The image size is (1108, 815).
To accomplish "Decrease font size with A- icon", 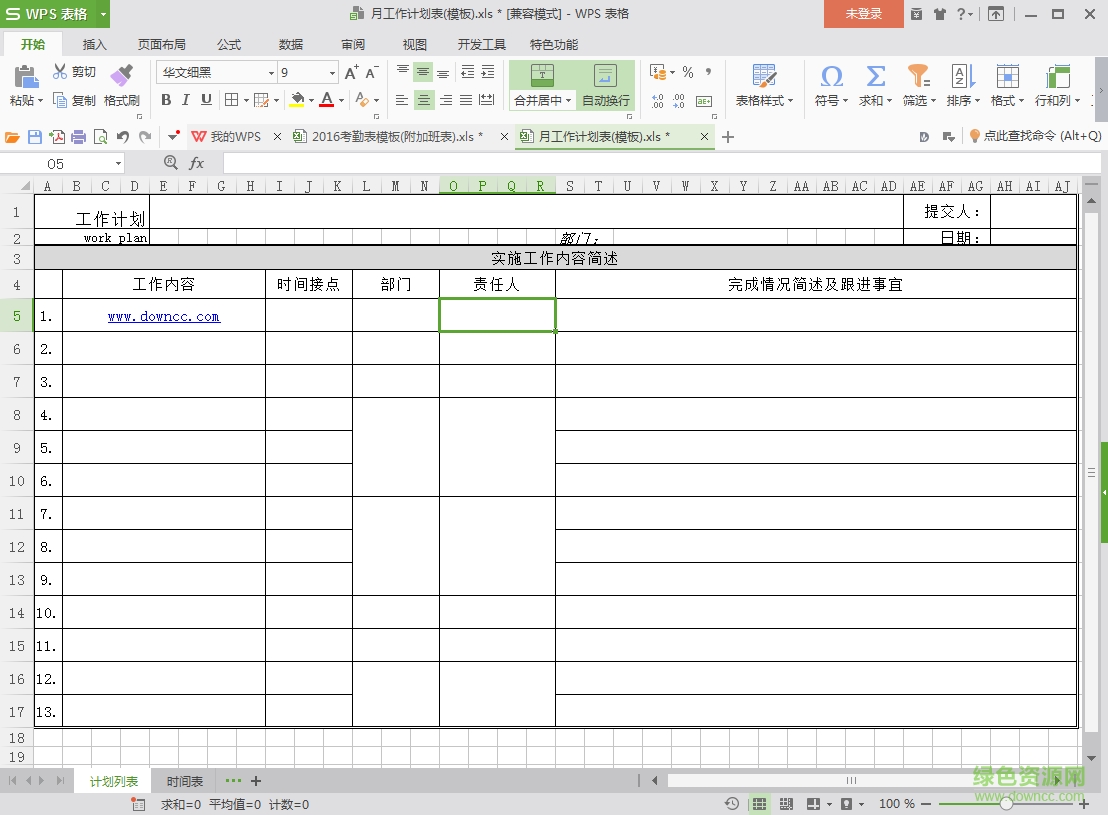I will pos(372,72).
